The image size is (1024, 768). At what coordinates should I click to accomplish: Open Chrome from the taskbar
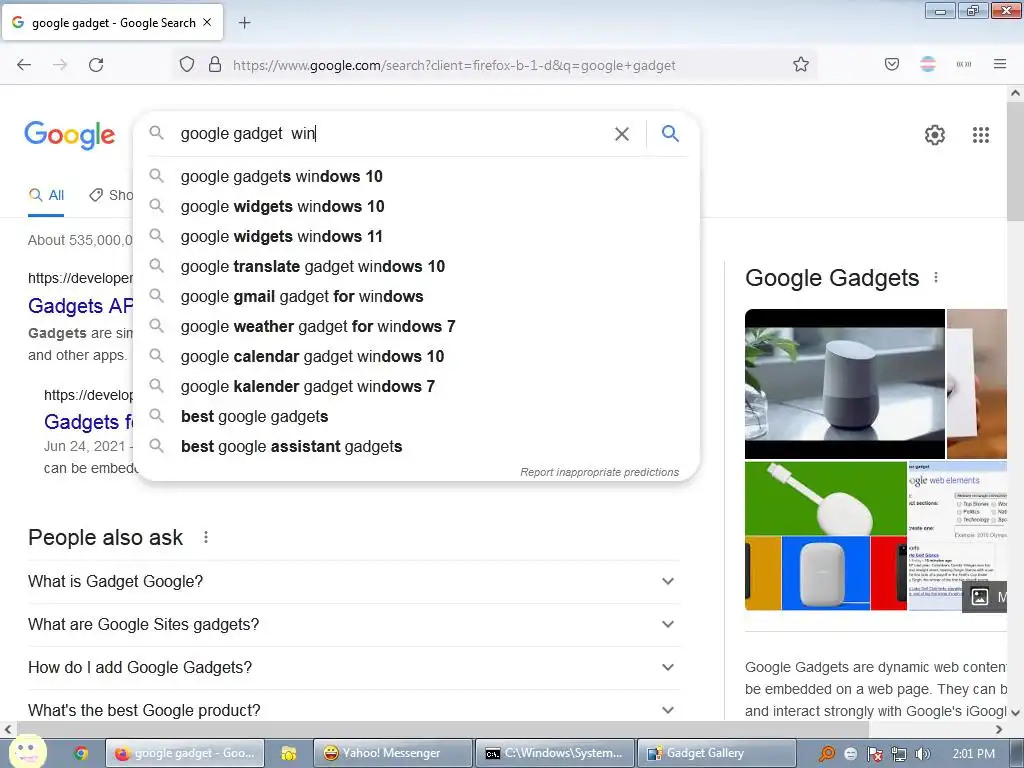81,753
